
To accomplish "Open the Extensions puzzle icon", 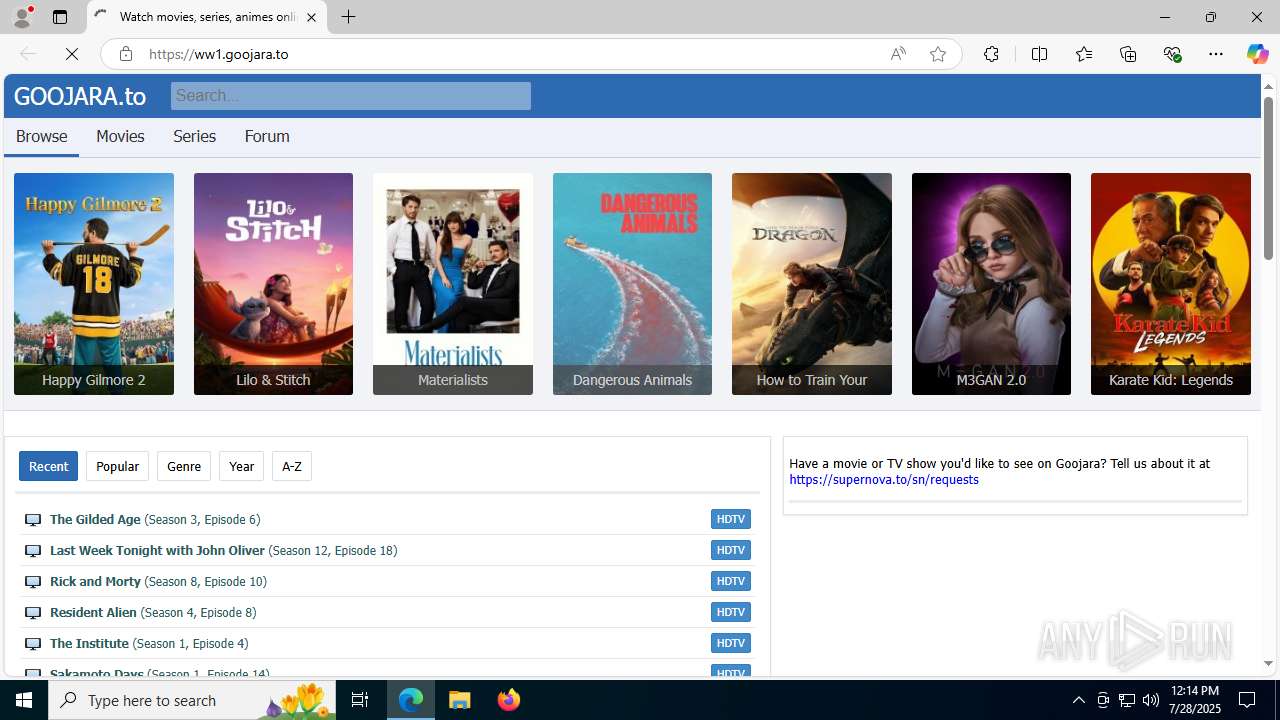I will pyautogui.click(x=991, y=54).
